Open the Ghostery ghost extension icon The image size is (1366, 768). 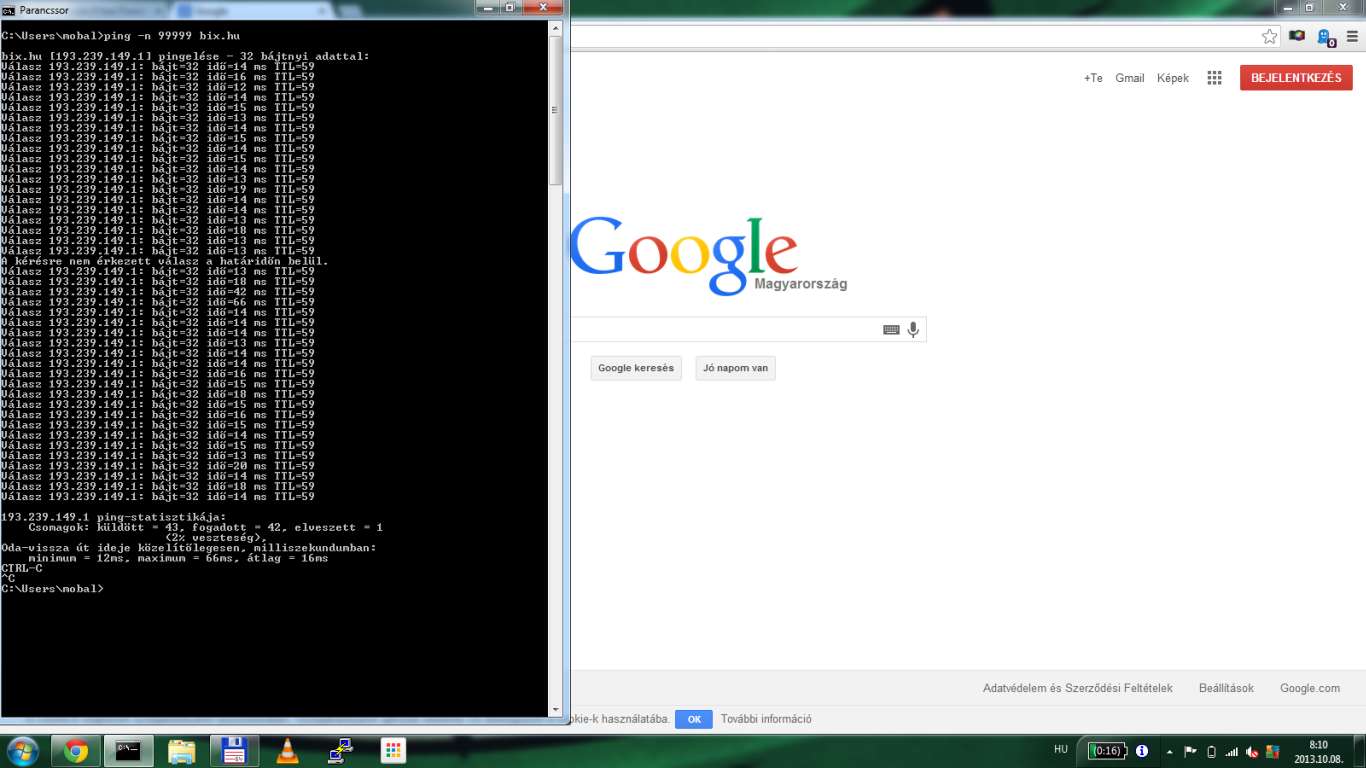pos(1326,38)
